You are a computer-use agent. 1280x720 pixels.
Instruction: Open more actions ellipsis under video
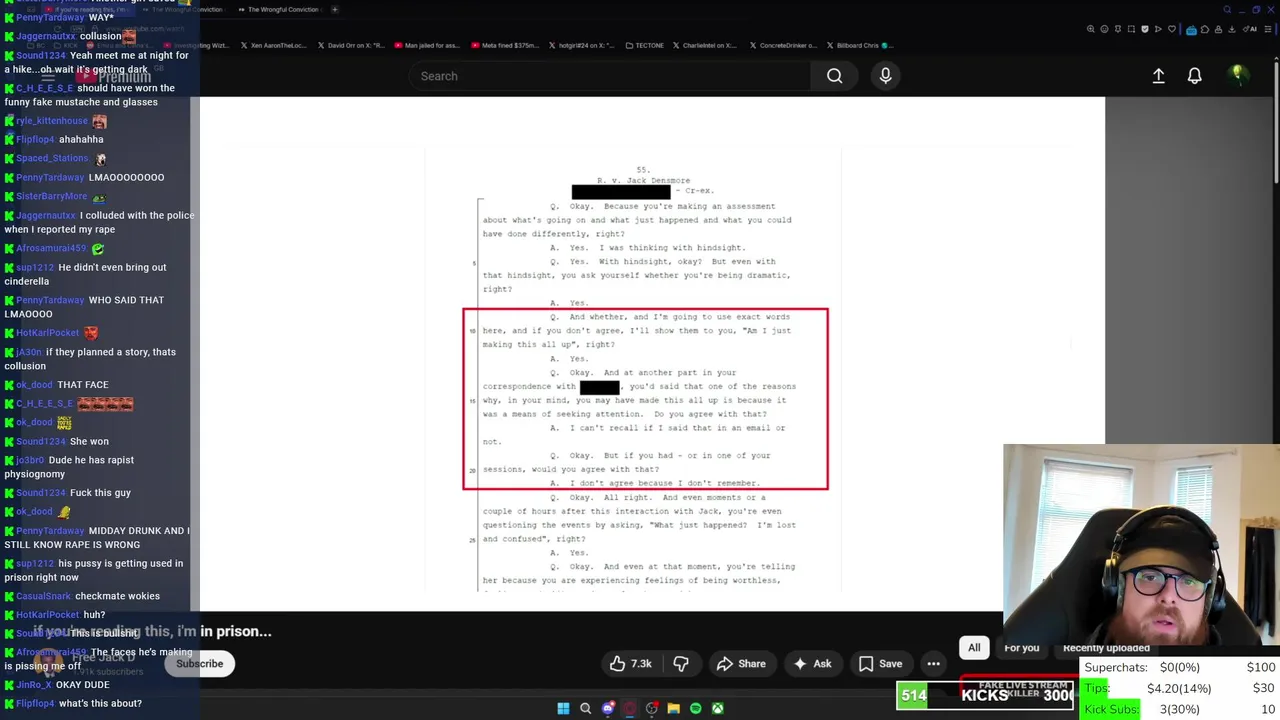(933, 664)
